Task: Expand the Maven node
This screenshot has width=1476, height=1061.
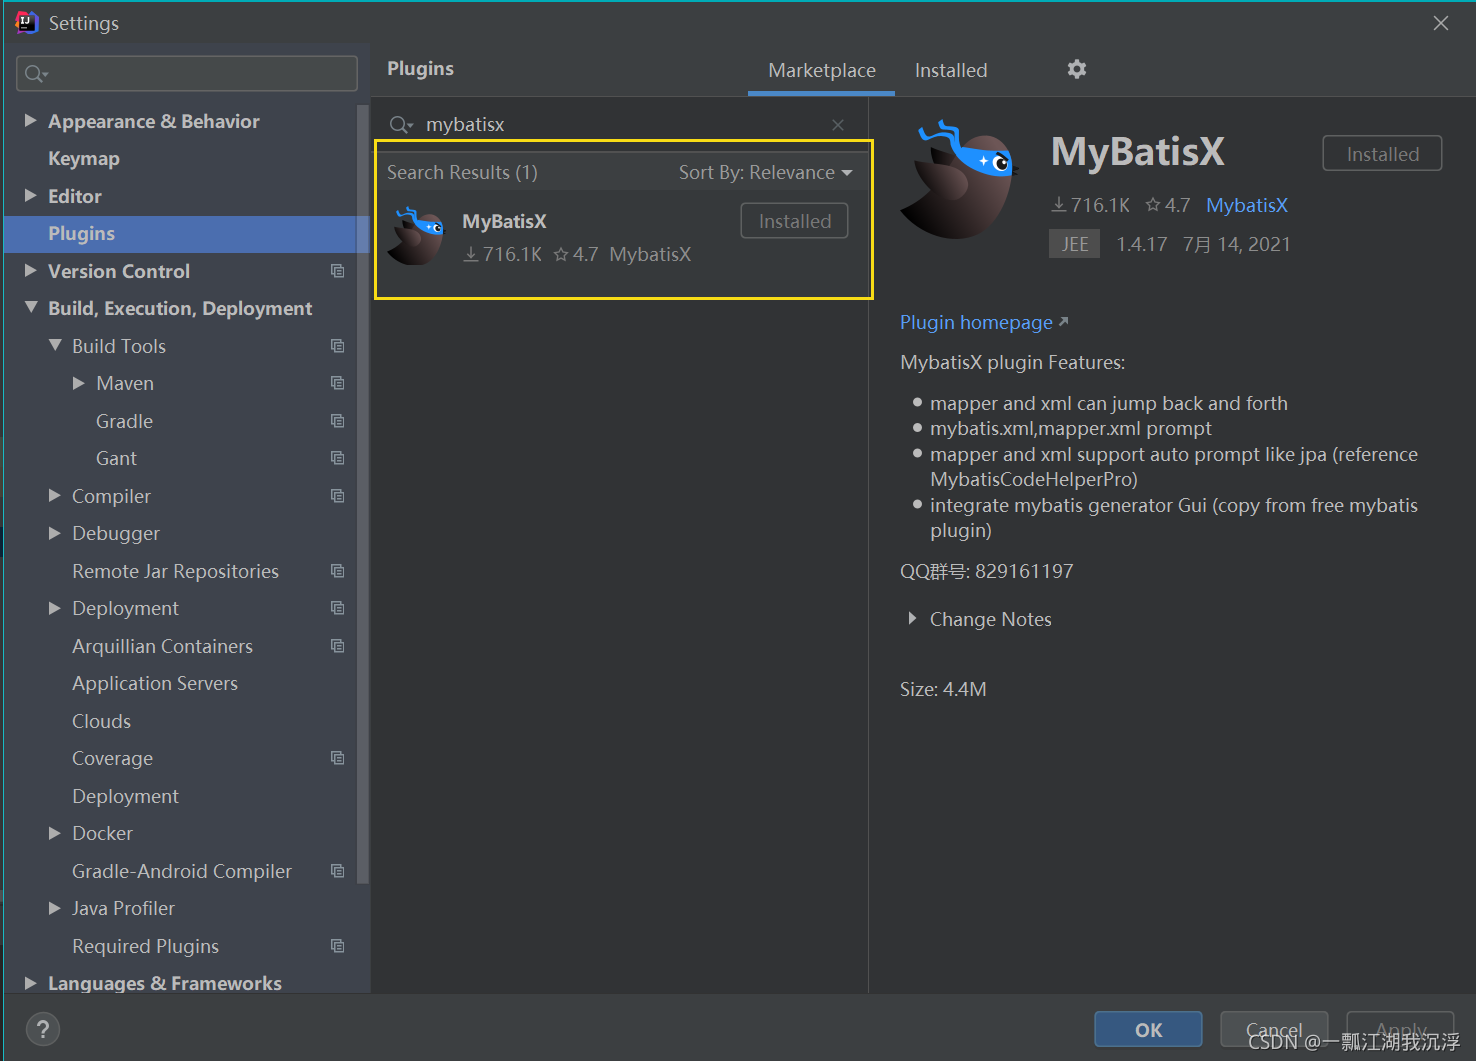Action: (79, 383)
